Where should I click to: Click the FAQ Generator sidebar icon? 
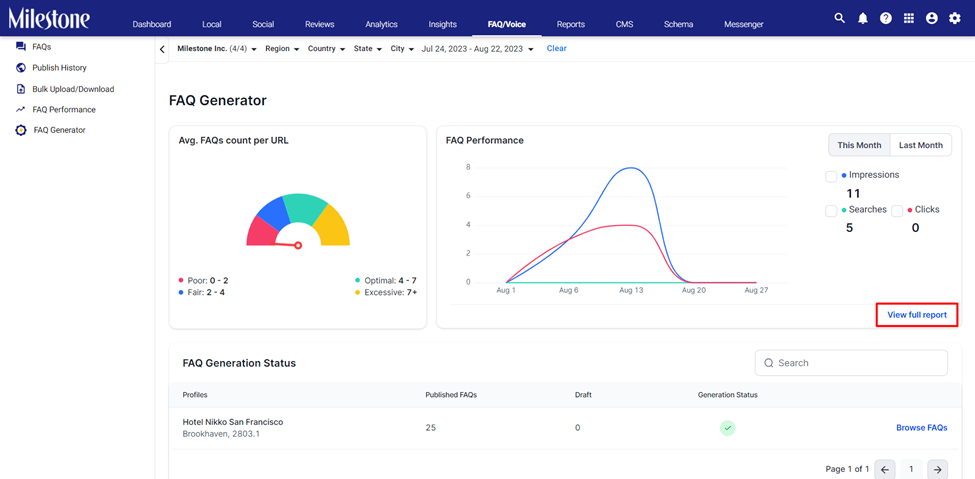click(21, 131)
